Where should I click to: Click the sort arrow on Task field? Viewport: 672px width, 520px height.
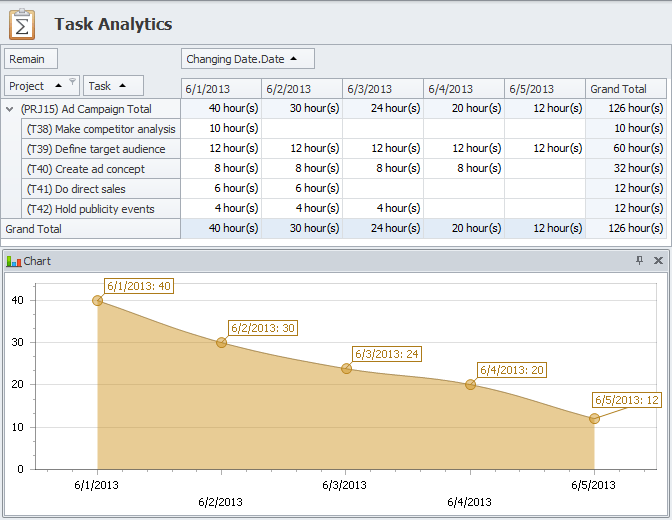(x=122, y=86)
